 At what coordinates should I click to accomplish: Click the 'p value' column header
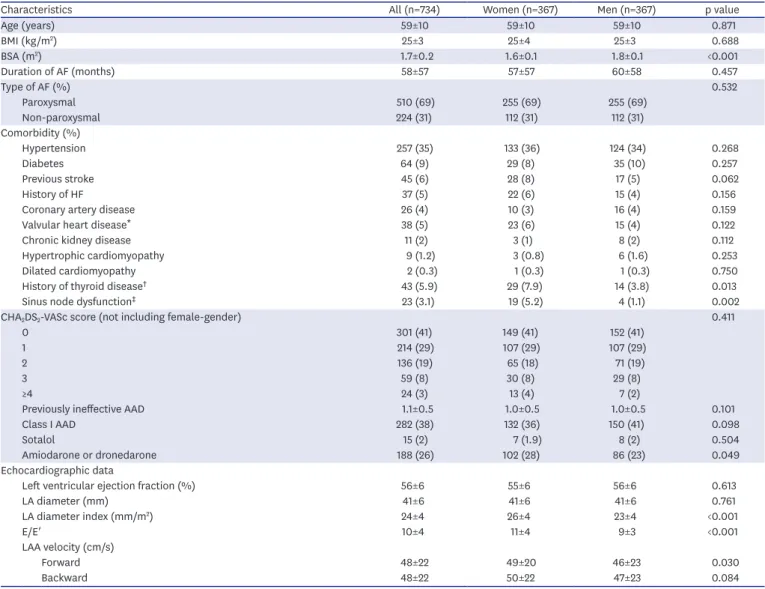(x=722, y=10)
